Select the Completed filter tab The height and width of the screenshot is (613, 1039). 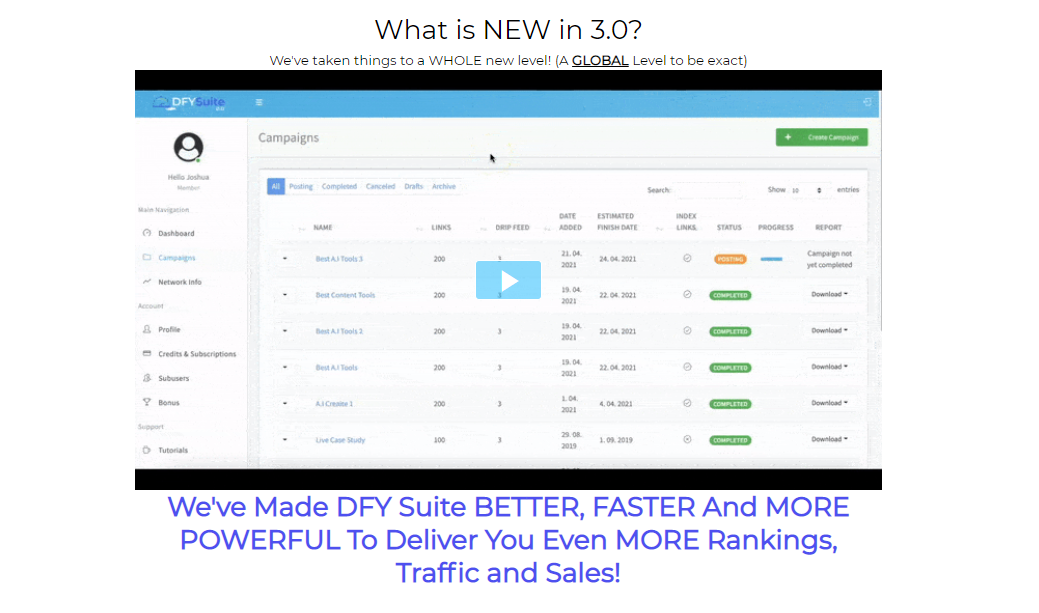[339, 186]
